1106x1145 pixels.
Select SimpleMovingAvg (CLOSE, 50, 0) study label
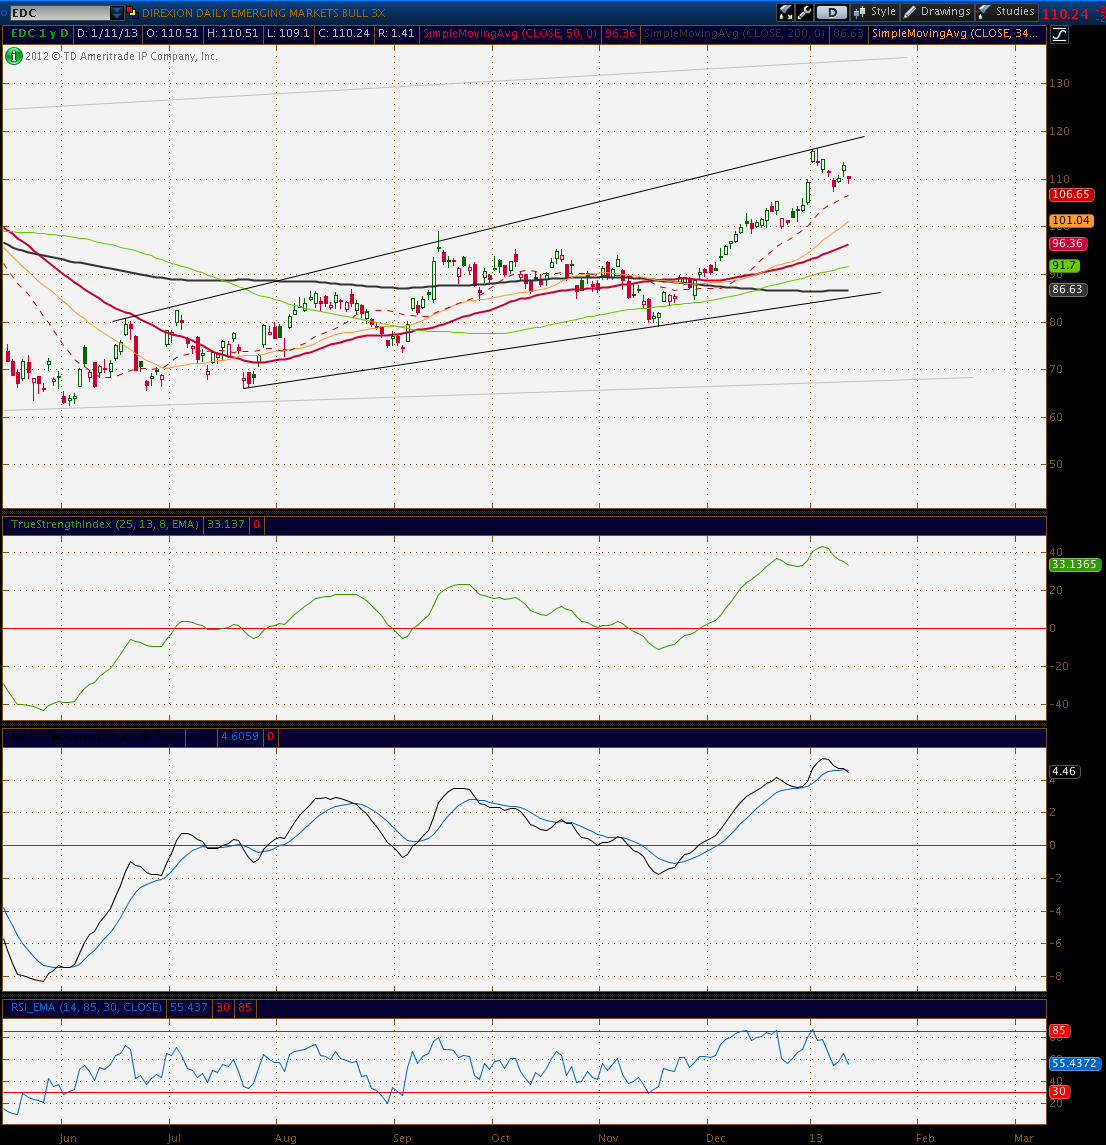pyautogui.click(x=510, y=34)
